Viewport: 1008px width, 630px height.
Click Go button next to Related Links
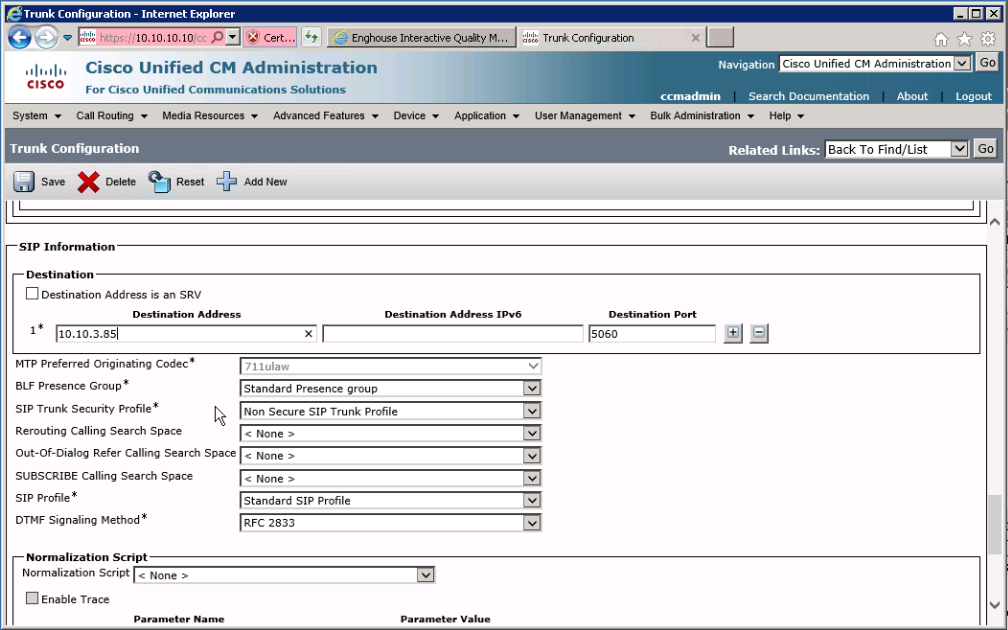tap(986, 149)
